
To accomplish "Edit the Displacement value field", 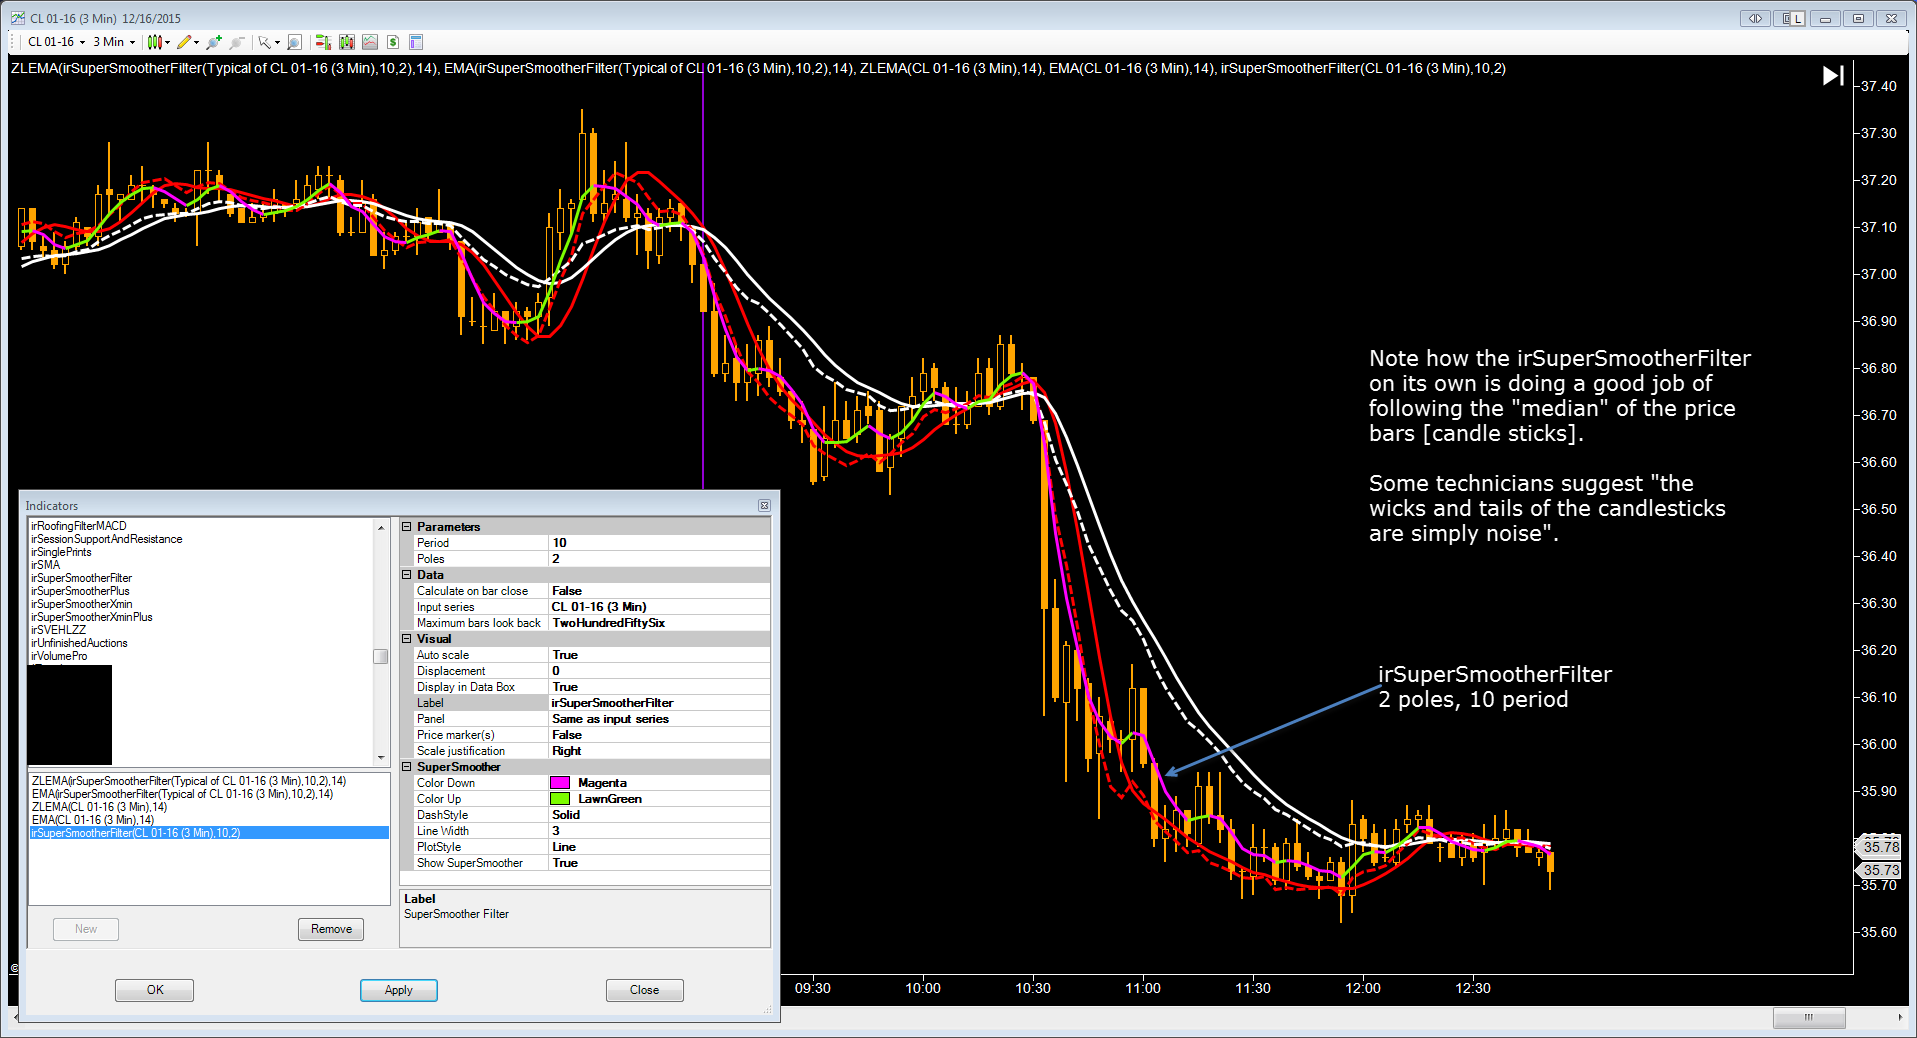I will click(660, 671).
